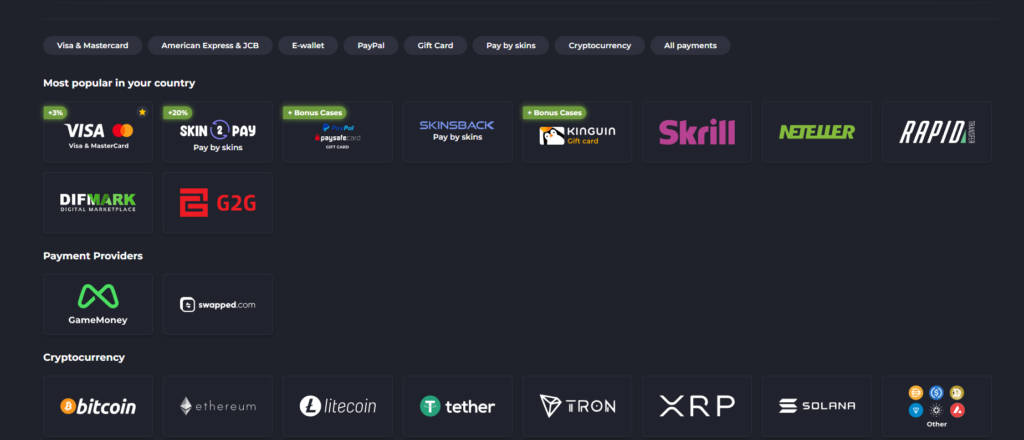
Task: Show All payments filter
Action: click(690, 46)
